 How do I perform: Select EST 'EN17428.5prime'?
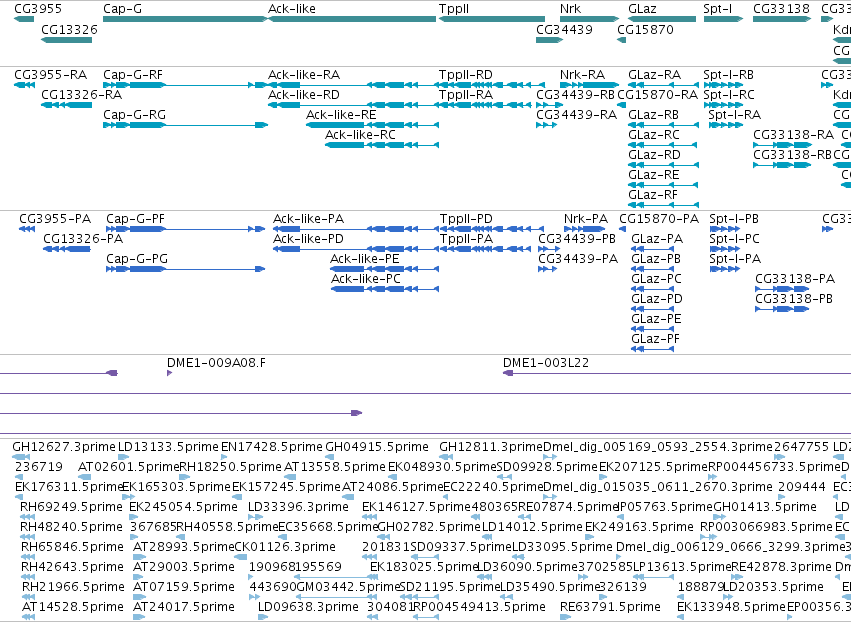(x=272, y=447)
